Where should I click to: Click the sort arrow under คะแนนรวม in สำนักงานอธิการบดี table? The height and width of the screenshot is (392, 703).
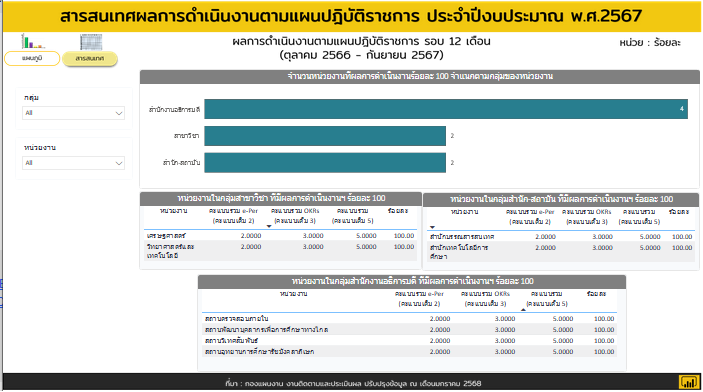pos(523,309)
